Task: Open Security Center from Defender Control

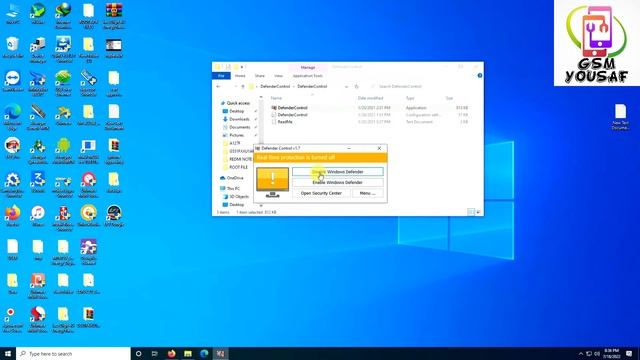Action: (x=321, y=193)
